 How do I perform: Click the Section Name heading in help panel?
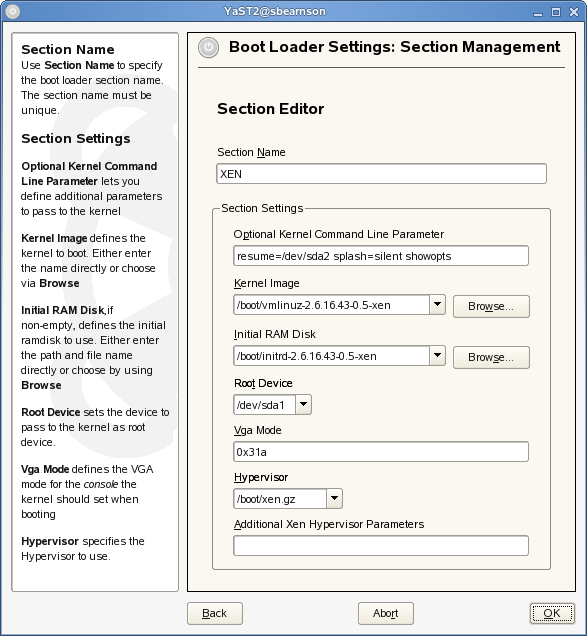[68, 49]
